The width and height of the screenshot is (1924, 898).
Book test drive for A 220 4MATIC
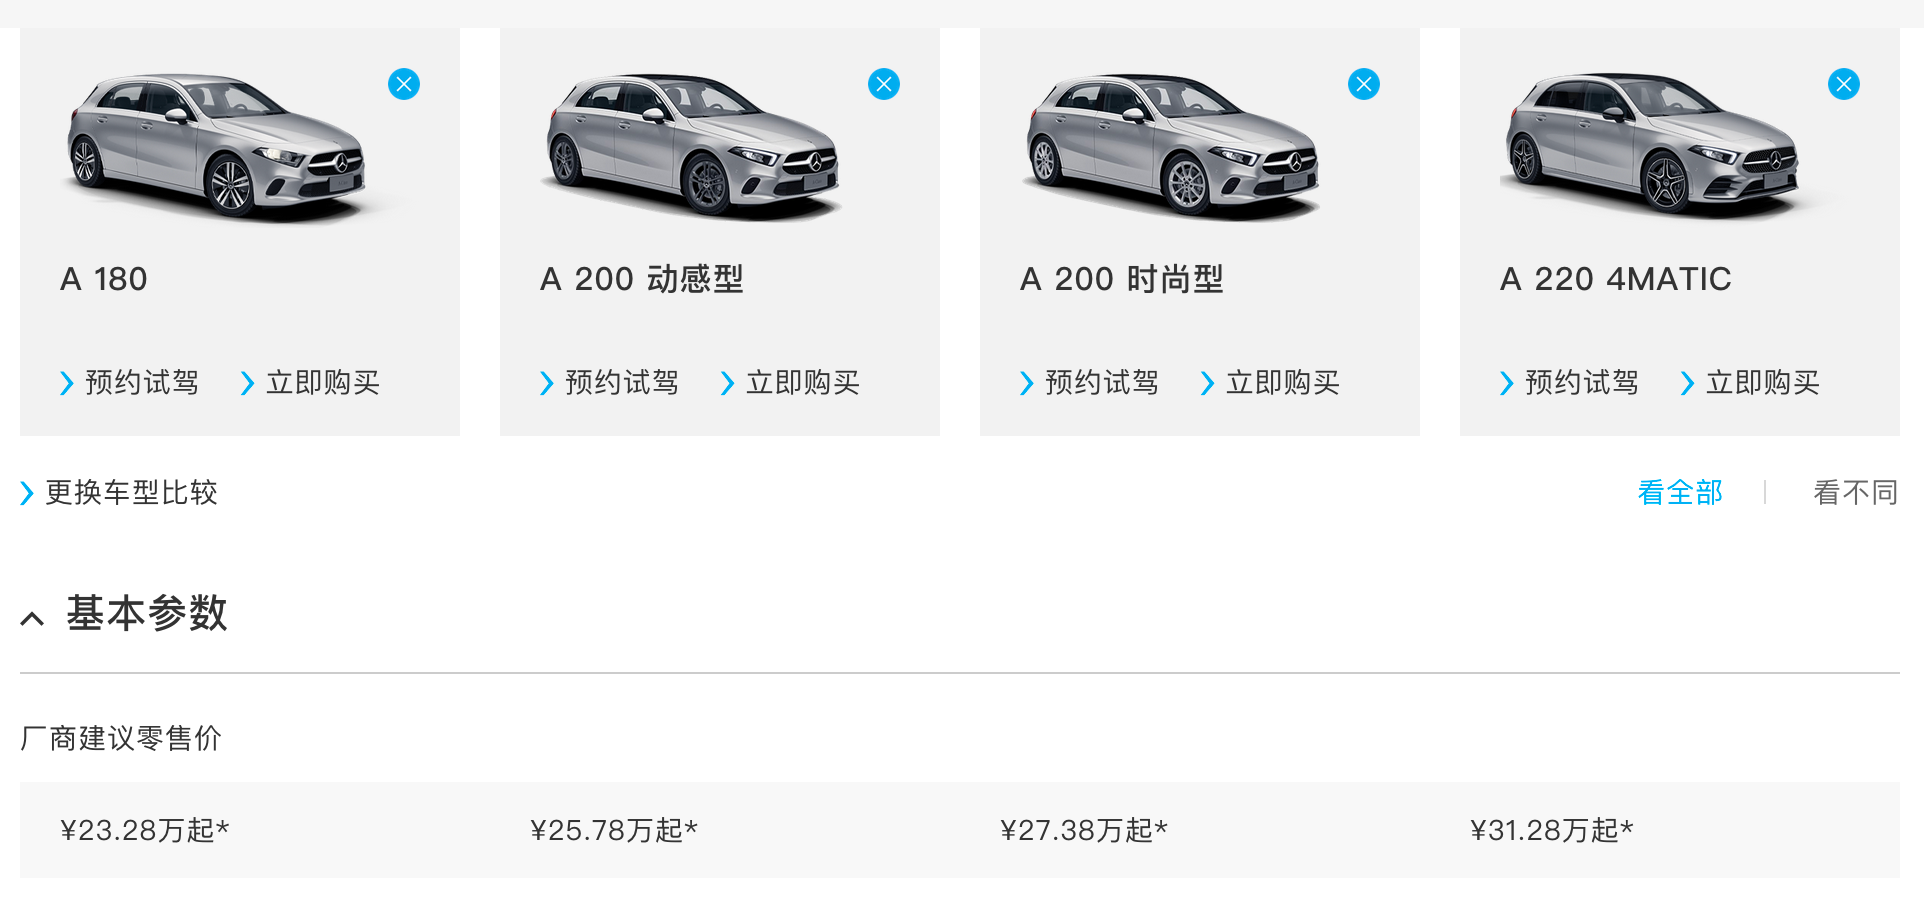point(1570,383)
